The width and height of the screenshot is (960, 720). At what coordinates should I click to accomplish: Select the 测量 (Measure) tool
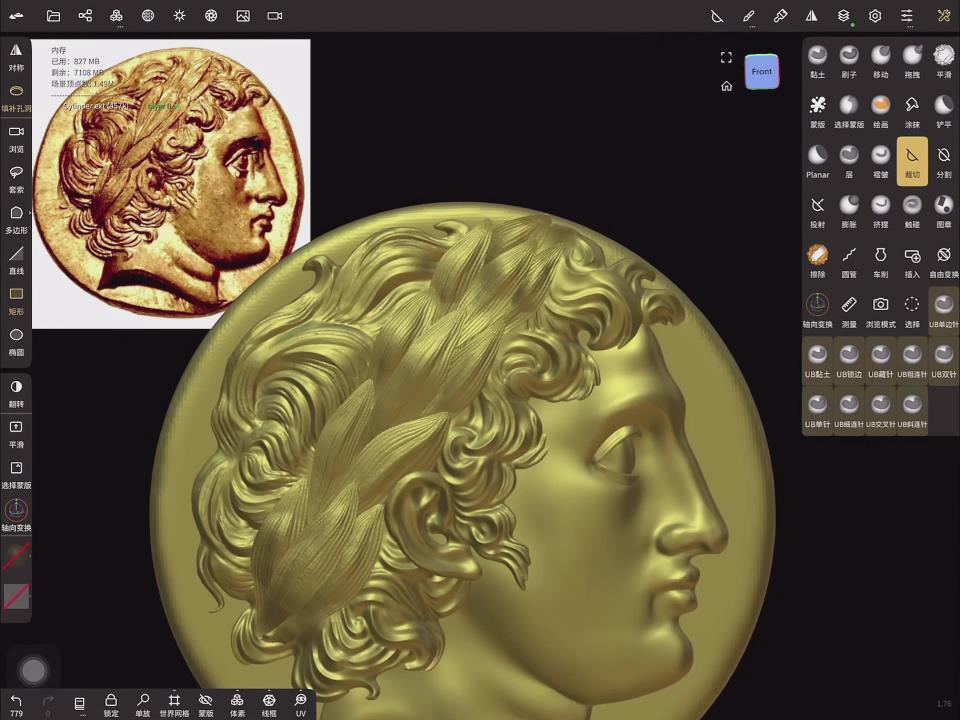click(x=849, y=311)
